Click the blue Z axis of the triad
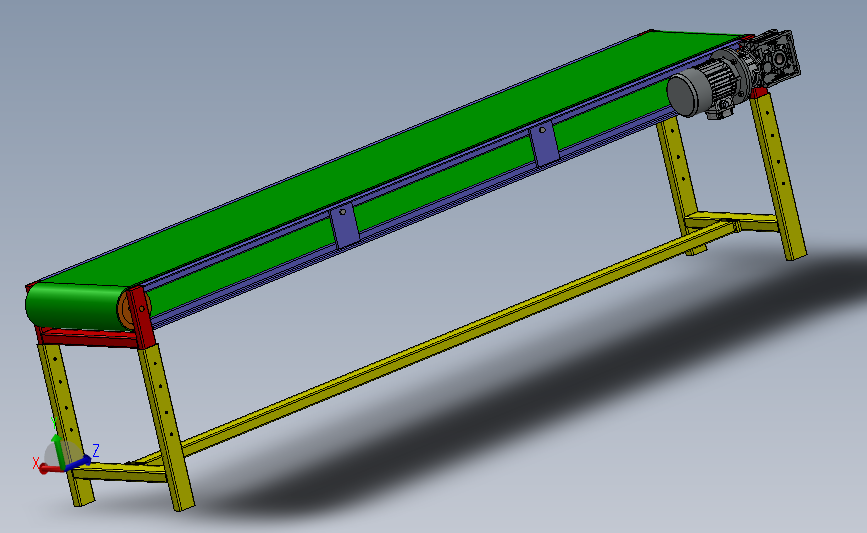This screenshot has height=533, width=867. coord(79,462)
